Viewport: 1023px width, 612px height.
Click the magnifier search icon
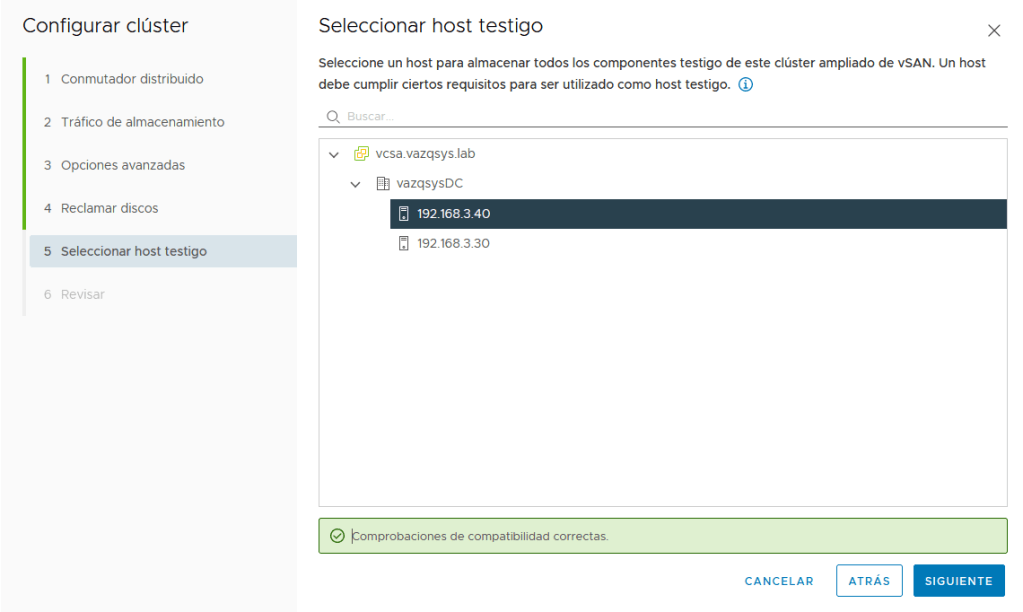point(333,117)
